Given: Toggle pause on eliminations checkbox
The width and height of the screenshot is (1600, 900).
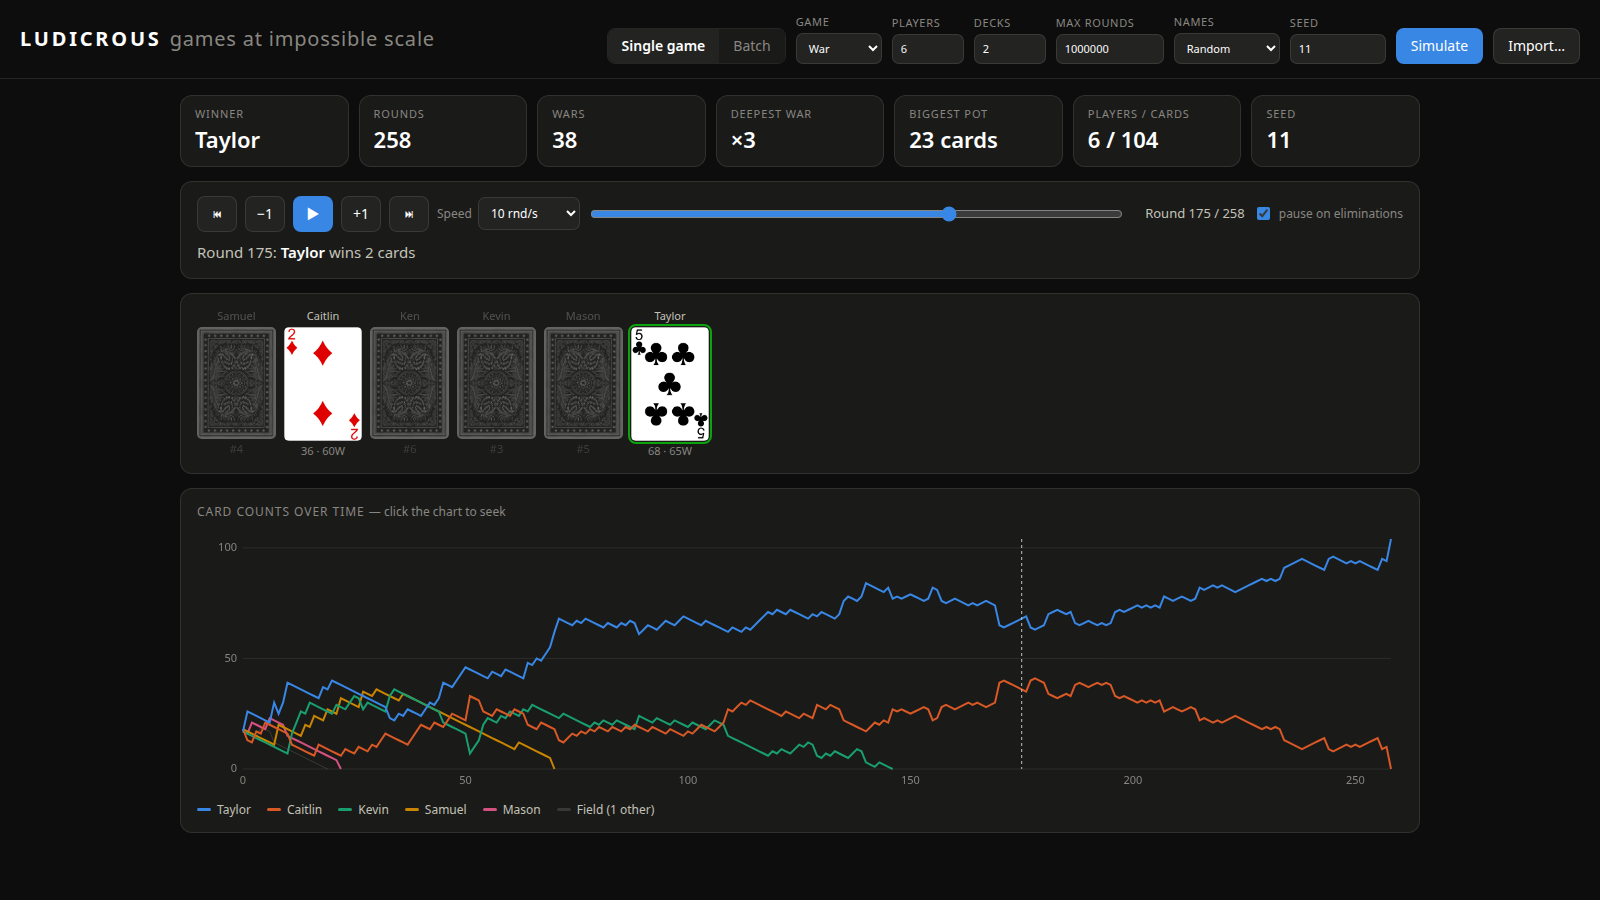Looking at the screenshot, I should pyautogui.click(x=1264, y=214).
